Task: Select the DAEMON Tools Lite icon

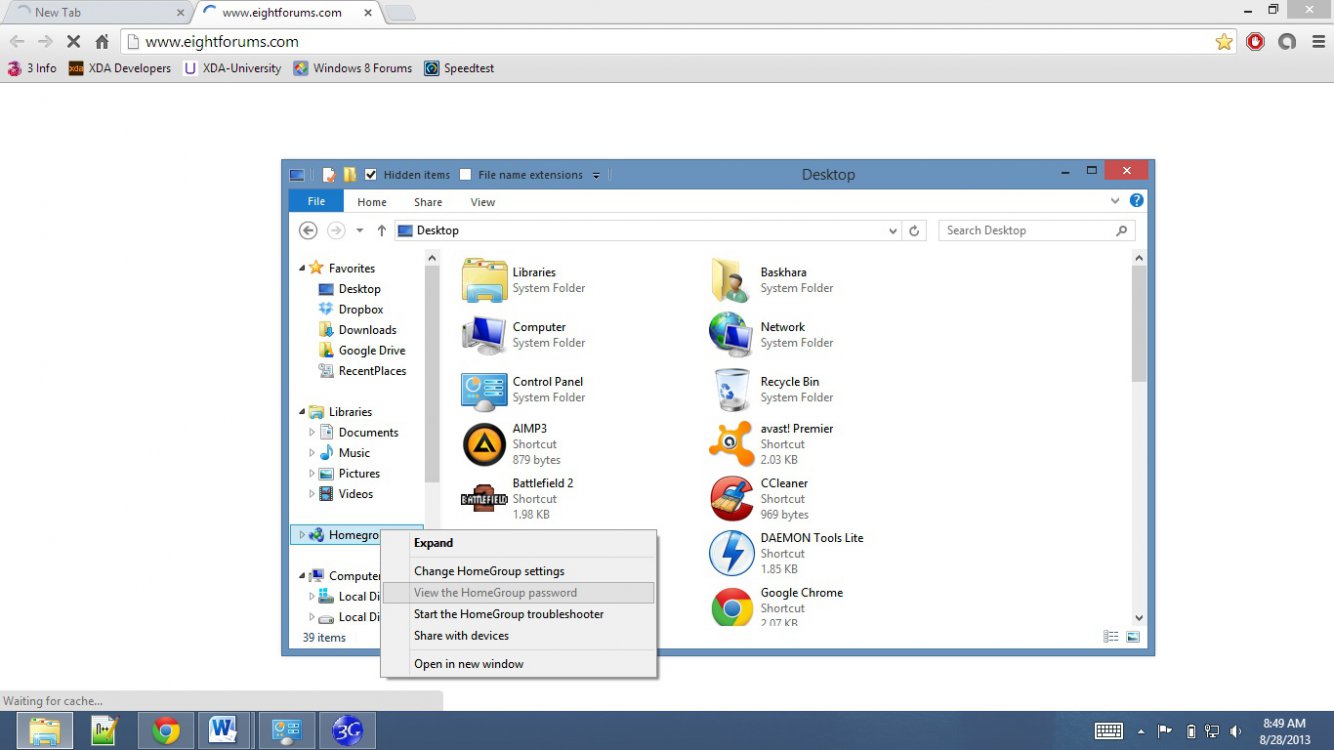Action: pos(732,553)
